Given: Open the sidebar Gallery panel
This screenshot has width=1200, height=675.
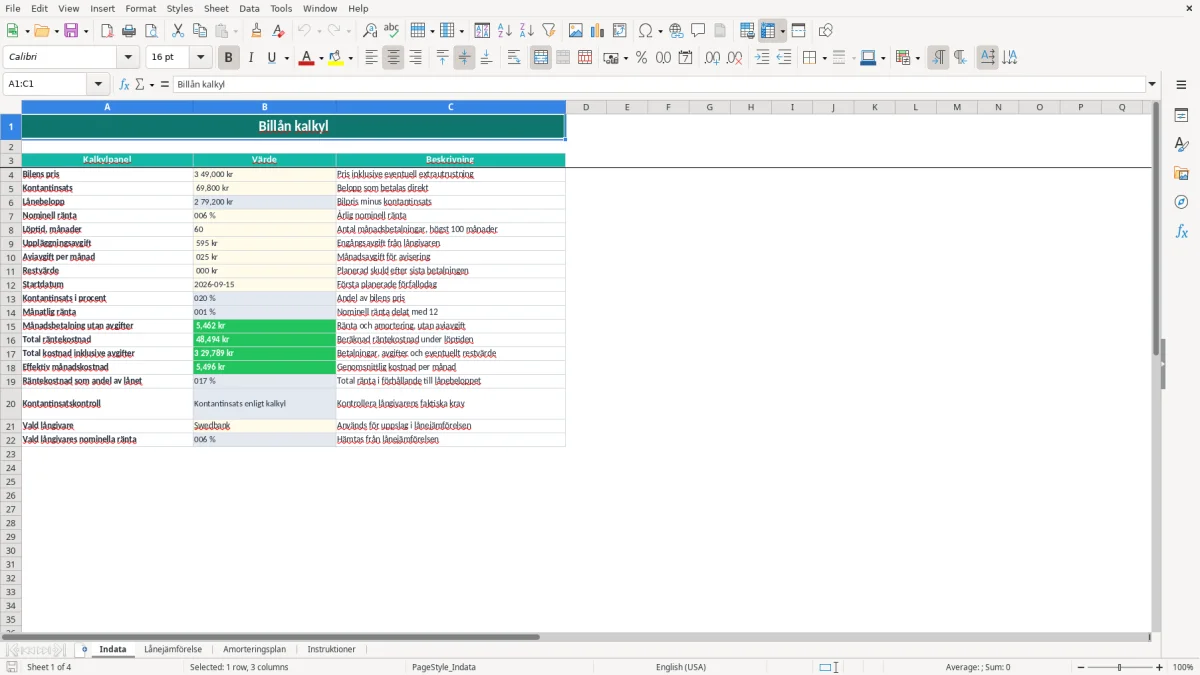Looking at the screenshot, I should click(1181, 173).
